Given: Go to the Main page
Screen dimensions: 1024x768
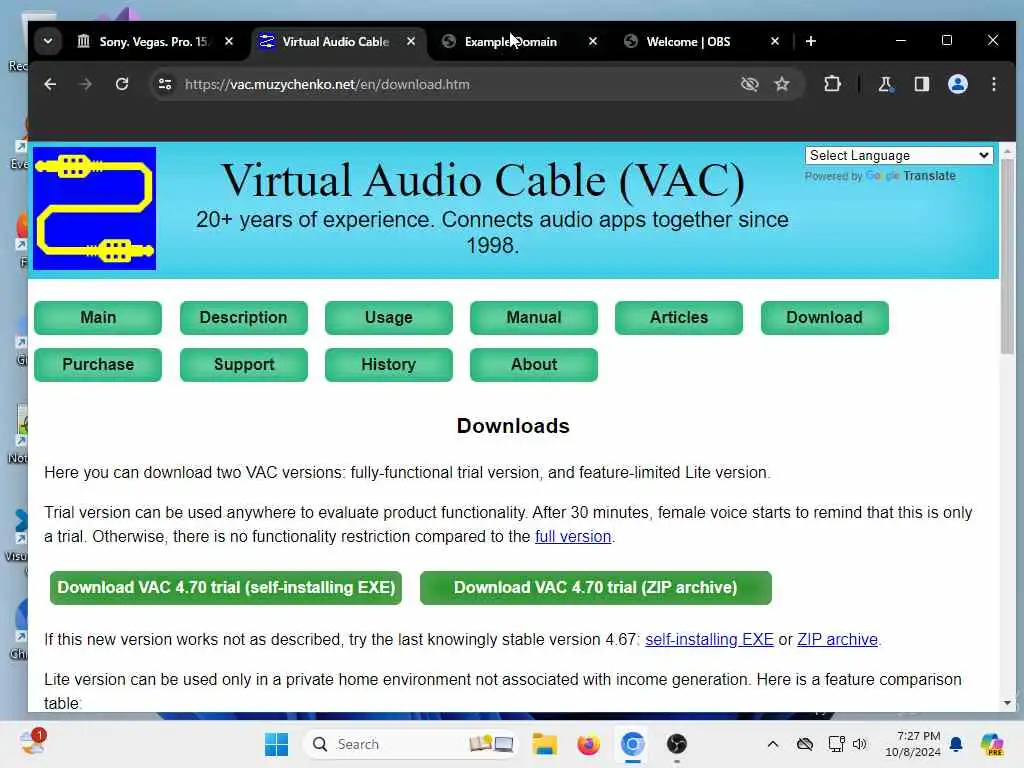Looking at the screenshot, I should coord(98,317).
